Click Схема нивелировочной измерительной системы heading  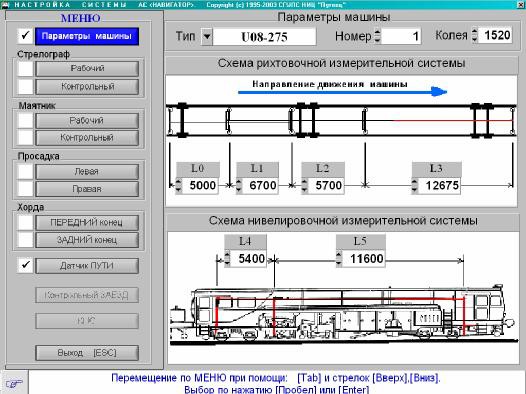[x=343, y=221]
